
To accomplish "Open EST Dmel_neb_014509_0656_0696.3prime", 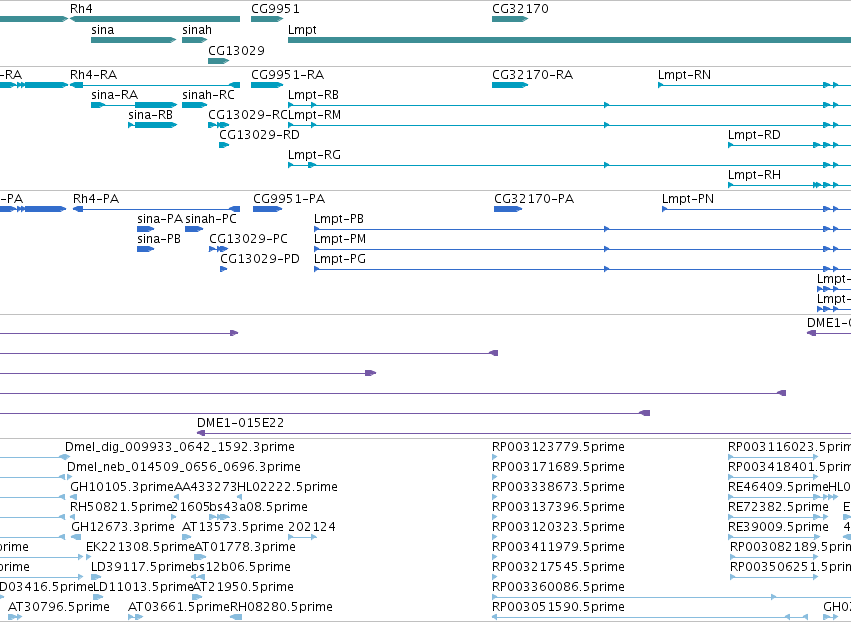I will click(x=183, y=467).
